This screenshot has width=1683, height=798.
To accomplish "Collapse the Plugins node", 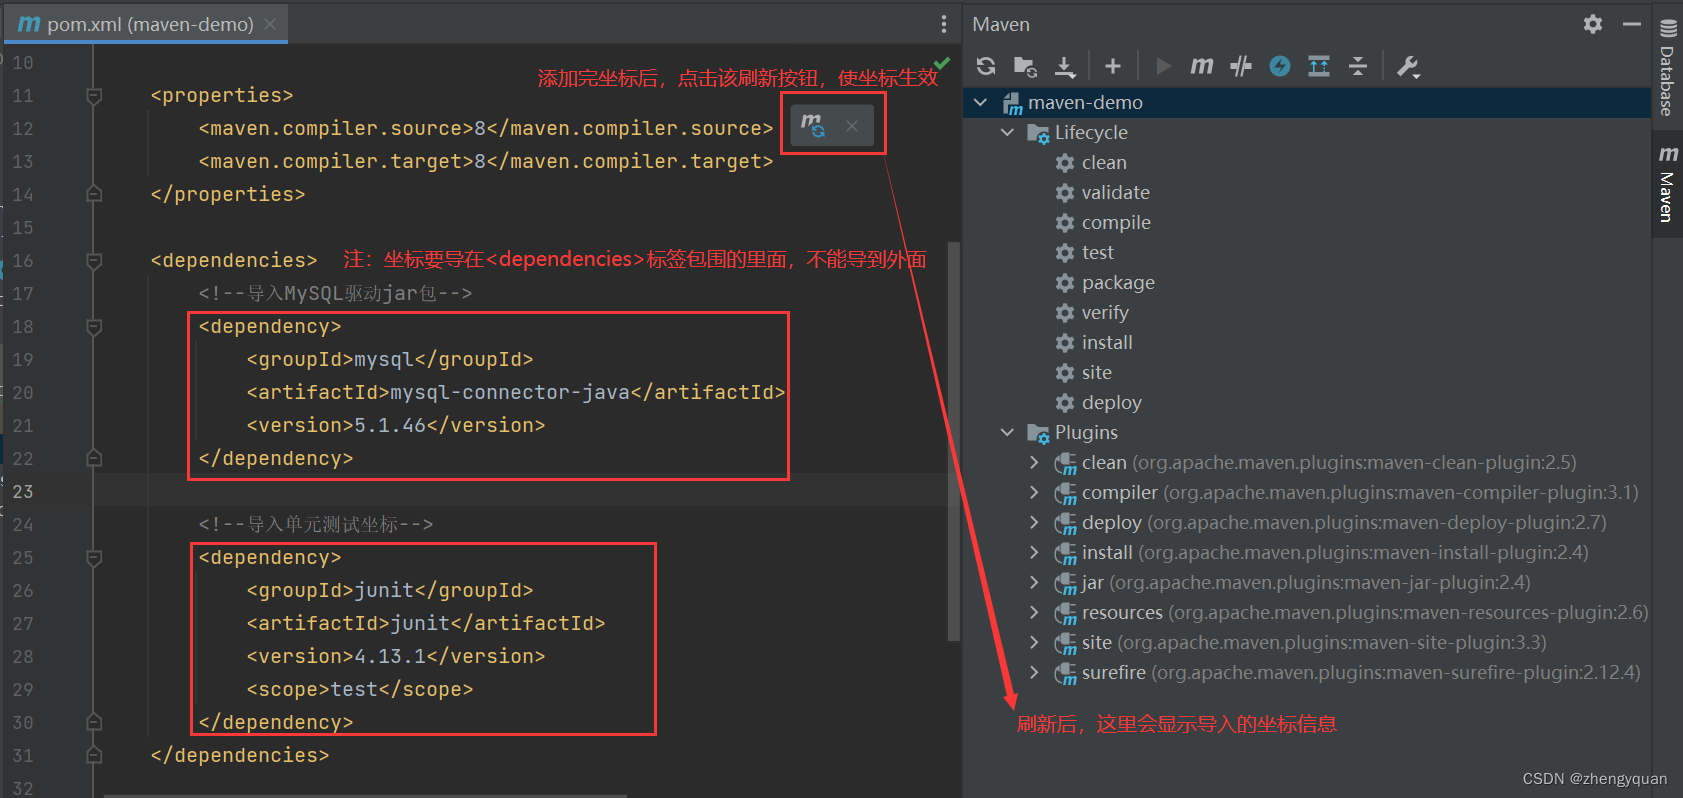I will pyautogui.click(x=1007, y=432).
